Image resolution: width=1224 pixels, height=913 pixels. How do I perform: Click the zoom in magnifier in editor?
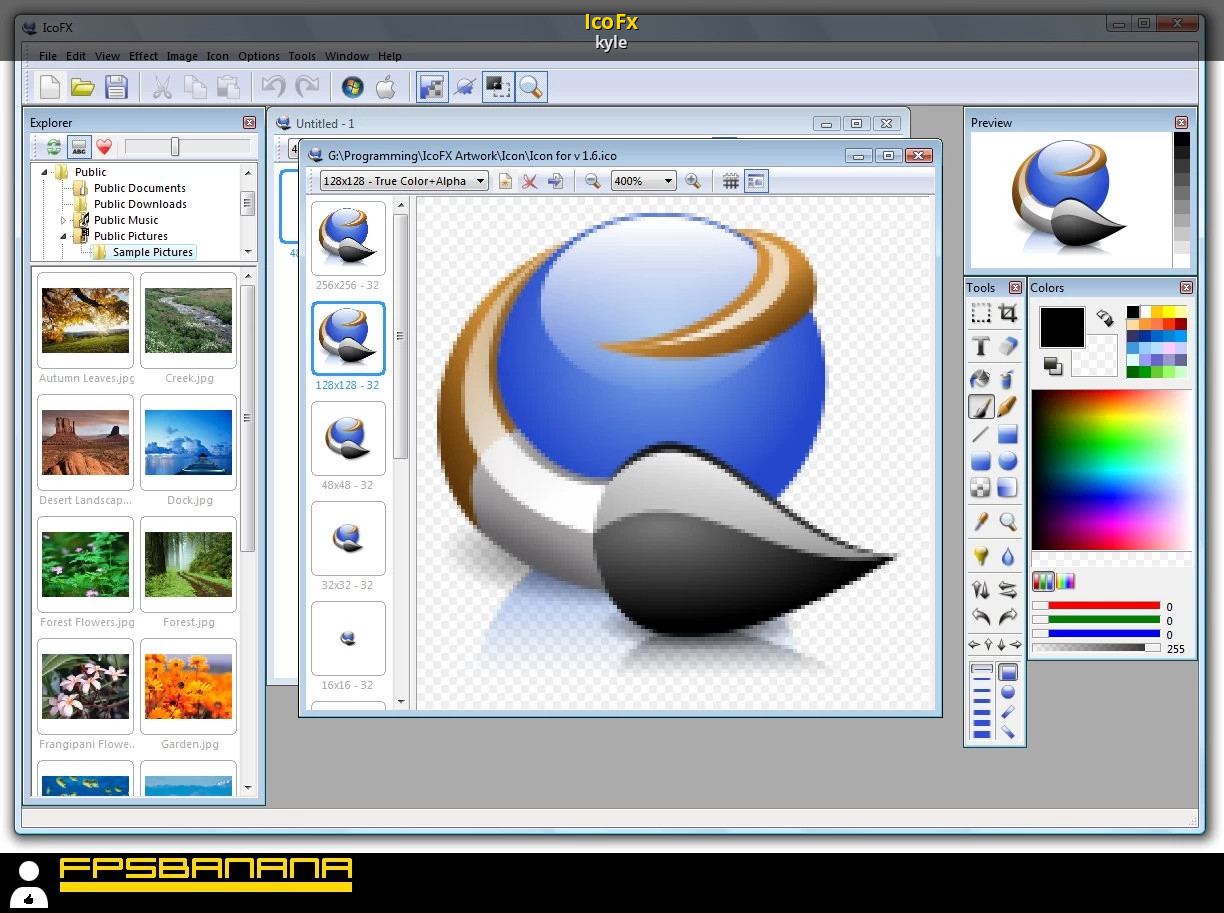coord(692,181)
